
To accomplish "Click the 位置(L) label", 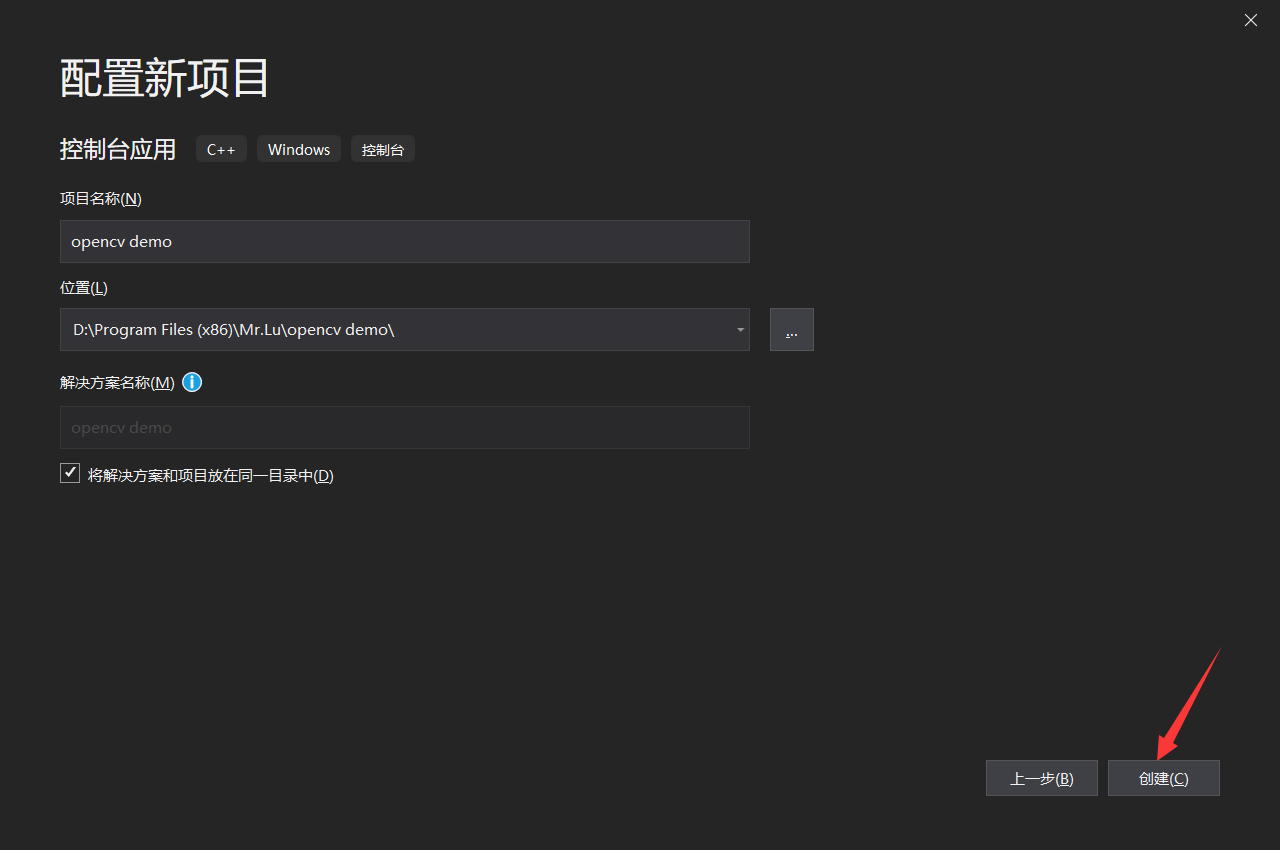I will pos(83,287).
